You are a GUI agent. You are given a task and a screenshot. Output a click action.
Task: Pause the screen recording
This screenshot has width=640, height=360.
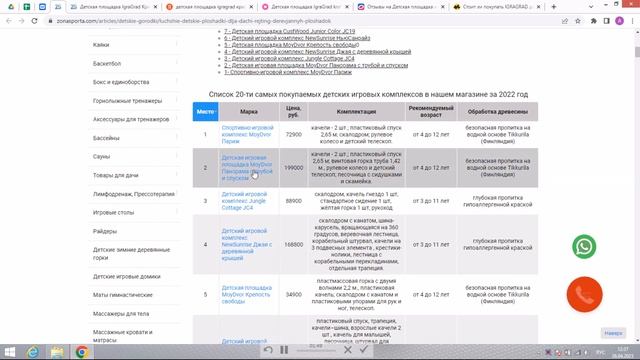pos(284,349)
